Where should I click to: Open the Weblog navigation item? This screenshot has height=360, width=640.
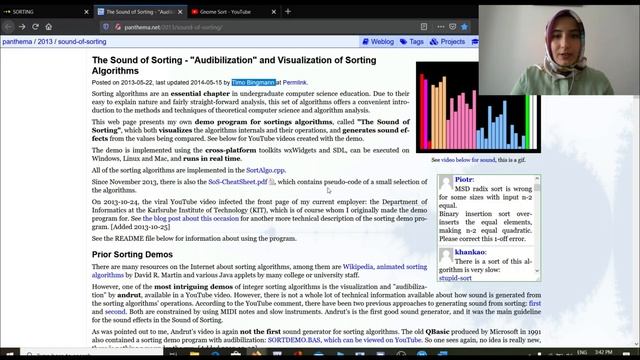coord(378,42)
